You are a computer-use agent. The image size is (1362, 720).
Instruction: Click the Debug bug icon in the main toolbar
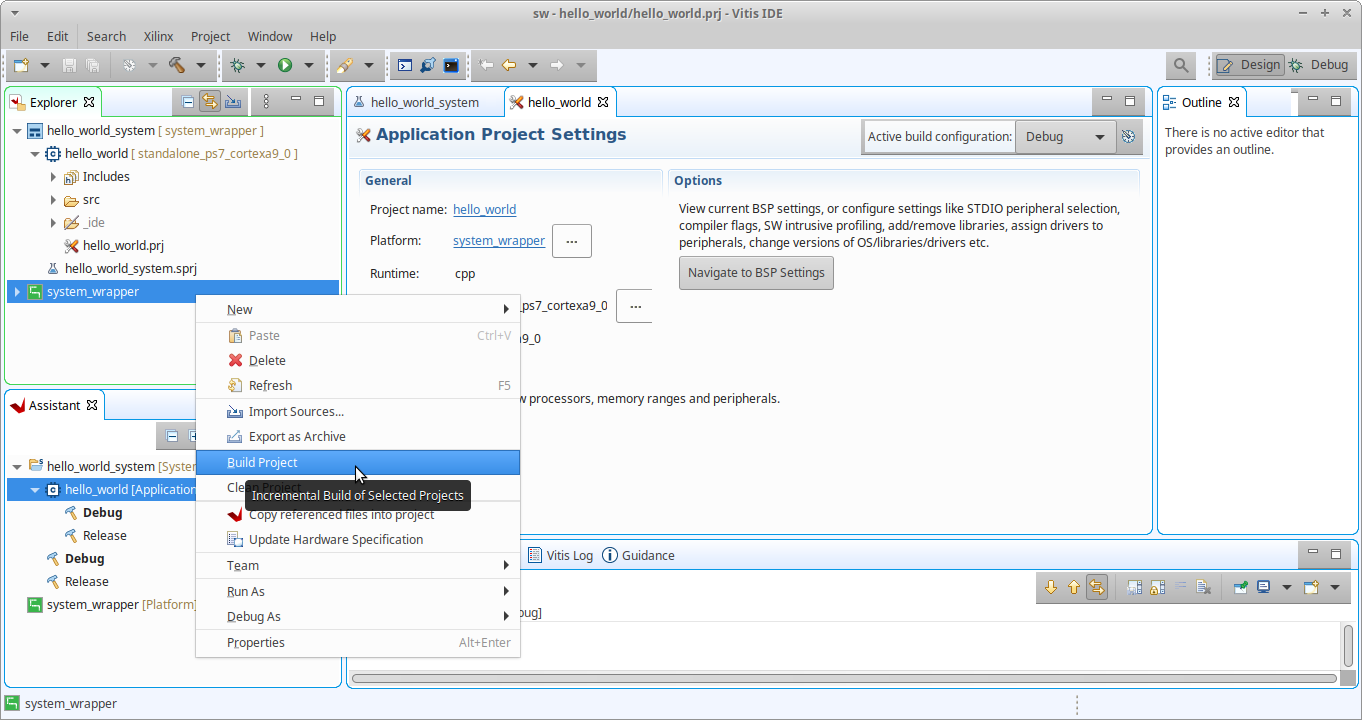coord(237,65)
